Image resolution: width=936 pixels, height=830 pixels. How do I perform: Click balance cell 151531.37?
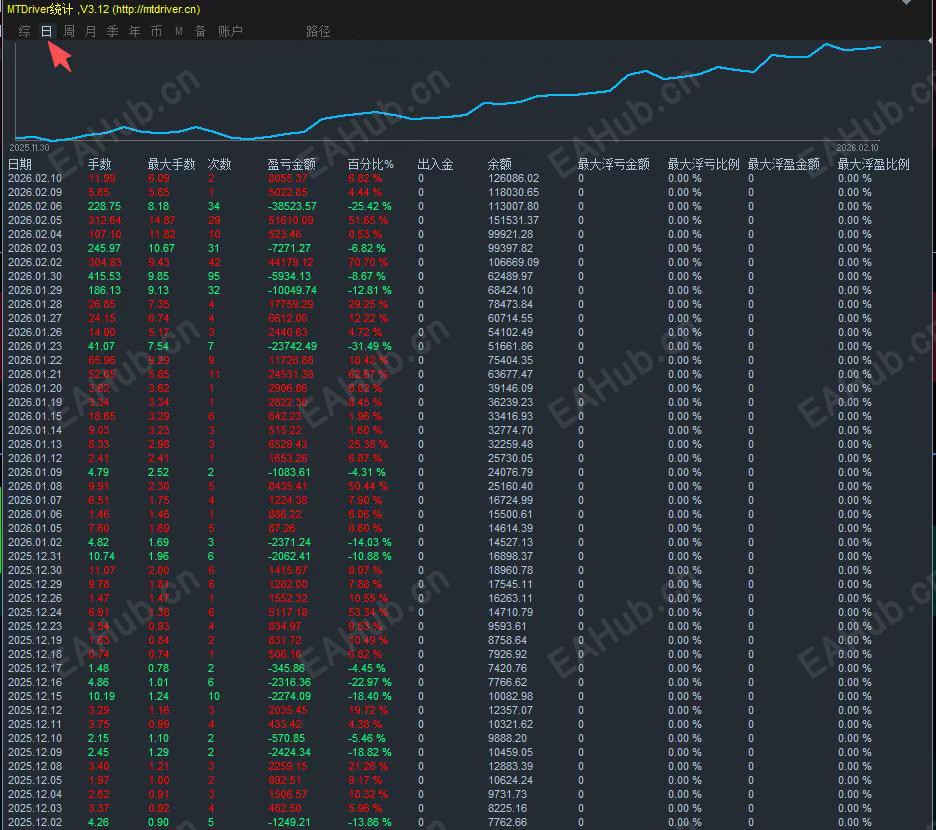pos(513,220)
